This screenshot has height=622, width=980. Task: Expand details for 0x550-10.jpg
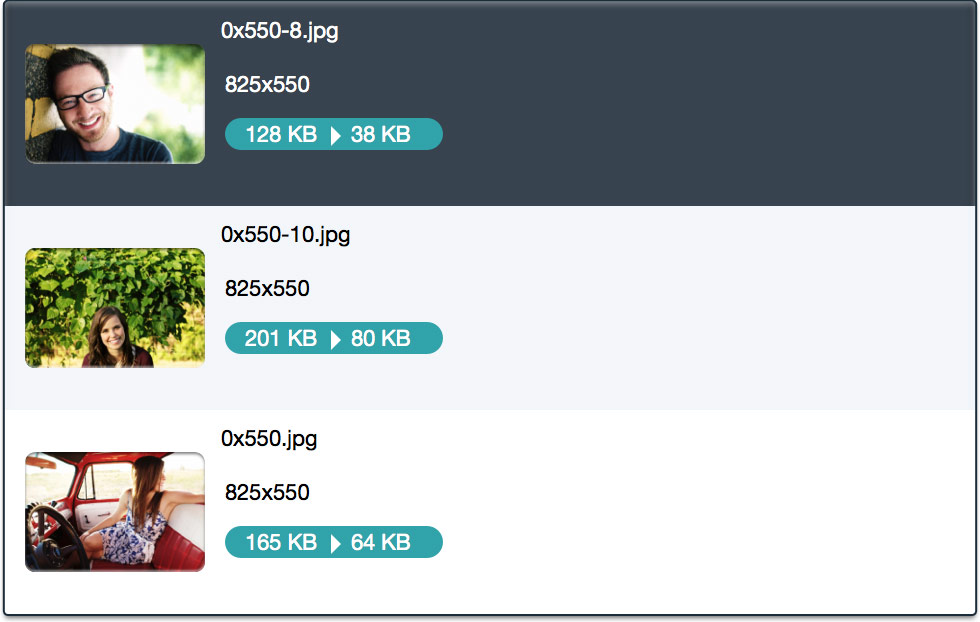point(600,307)
